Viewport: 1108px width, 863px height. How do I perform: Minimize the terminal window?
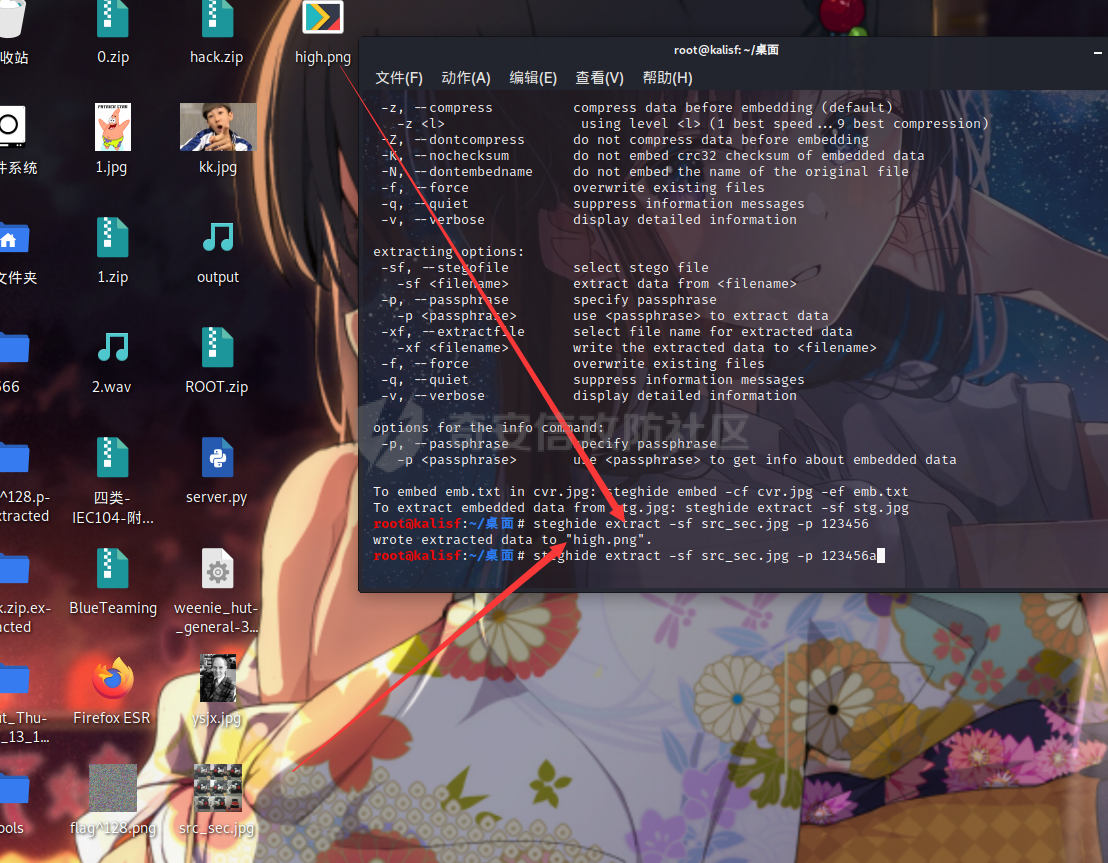click(x=1097, y=52)
